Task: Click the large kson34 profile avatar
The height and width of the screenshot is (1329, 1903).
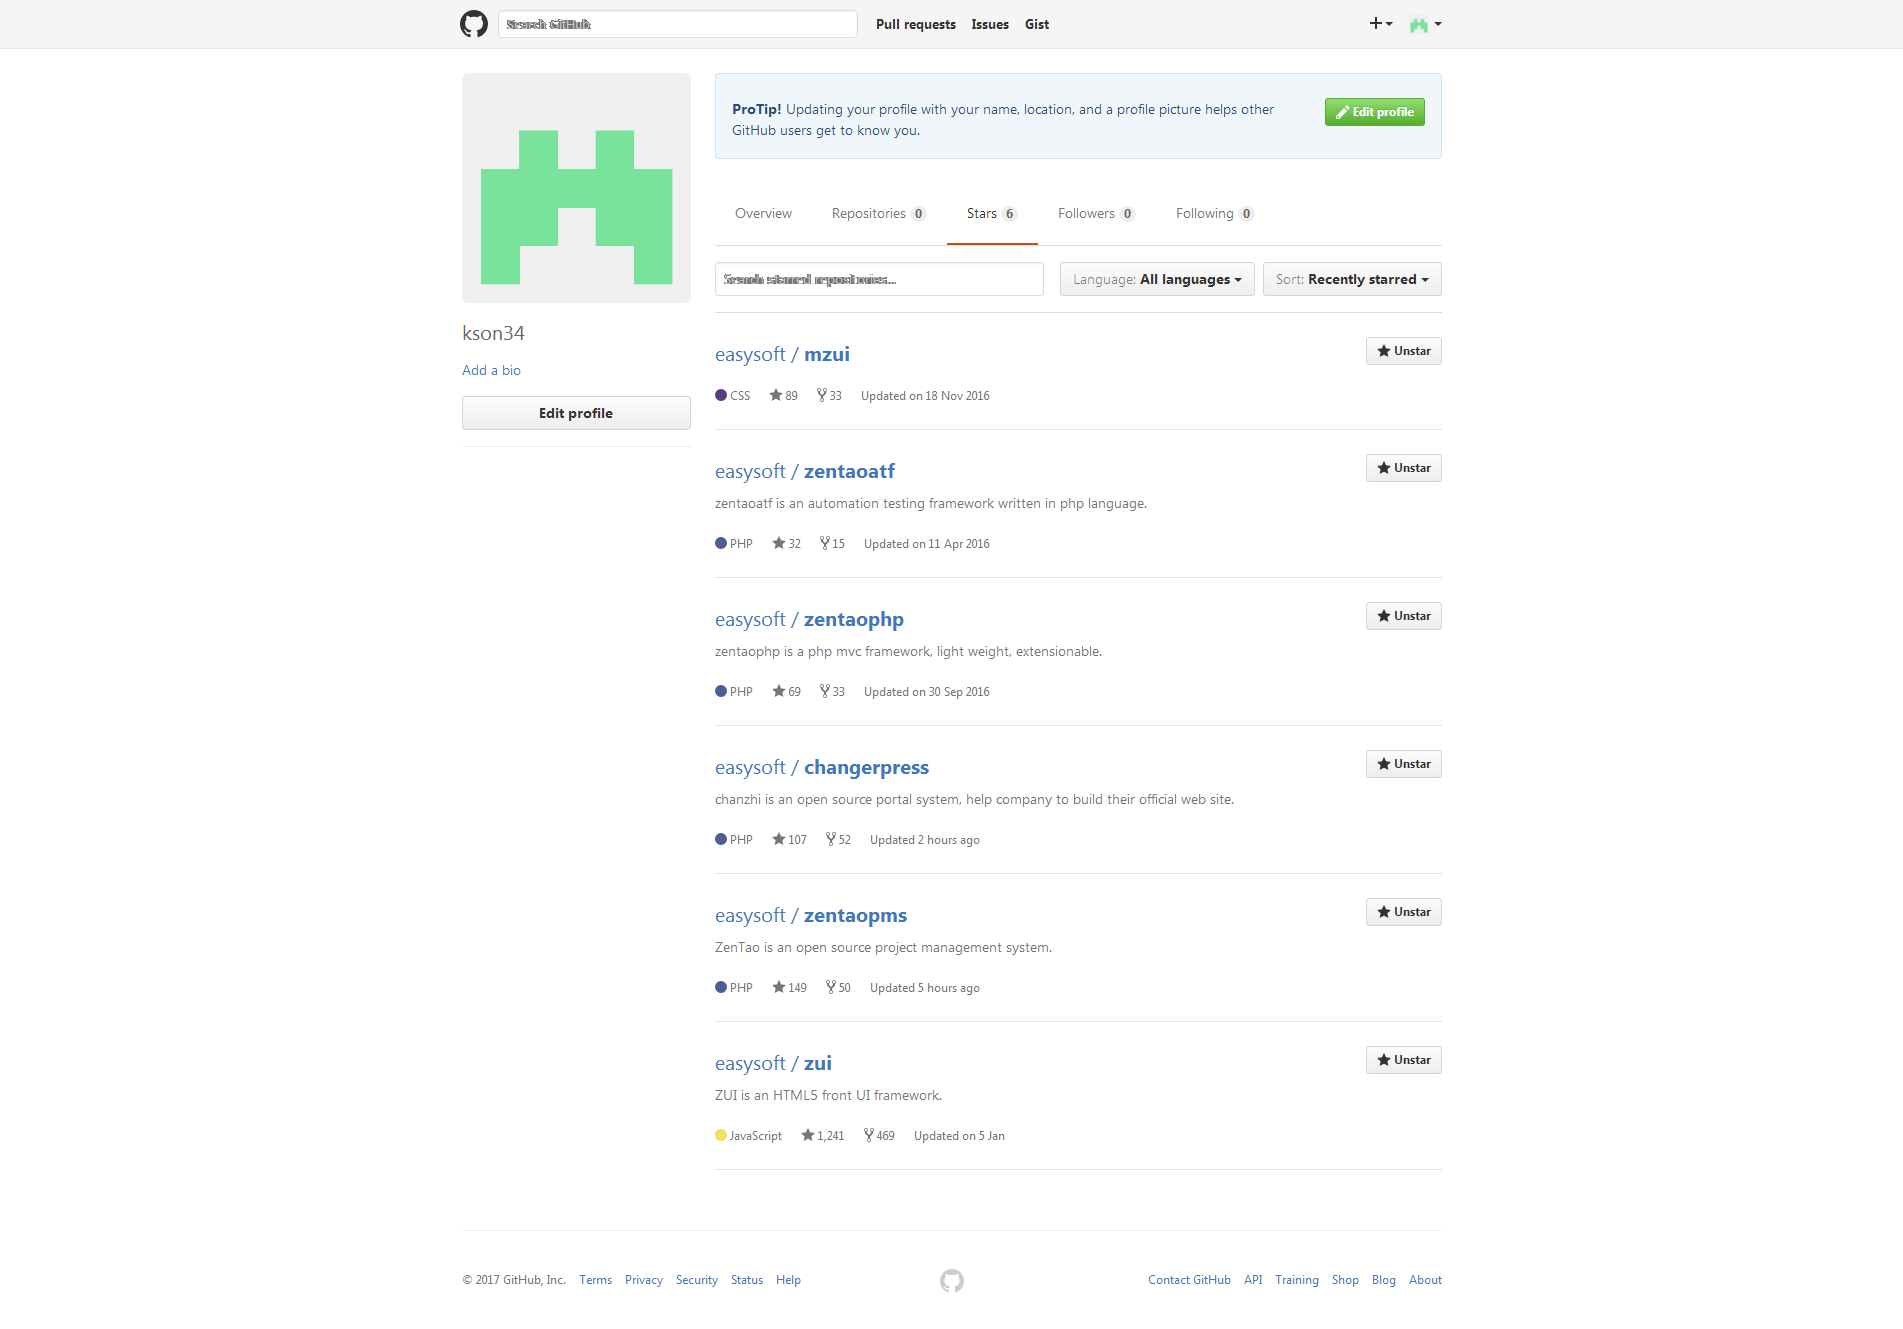Action: click(576, 188)
